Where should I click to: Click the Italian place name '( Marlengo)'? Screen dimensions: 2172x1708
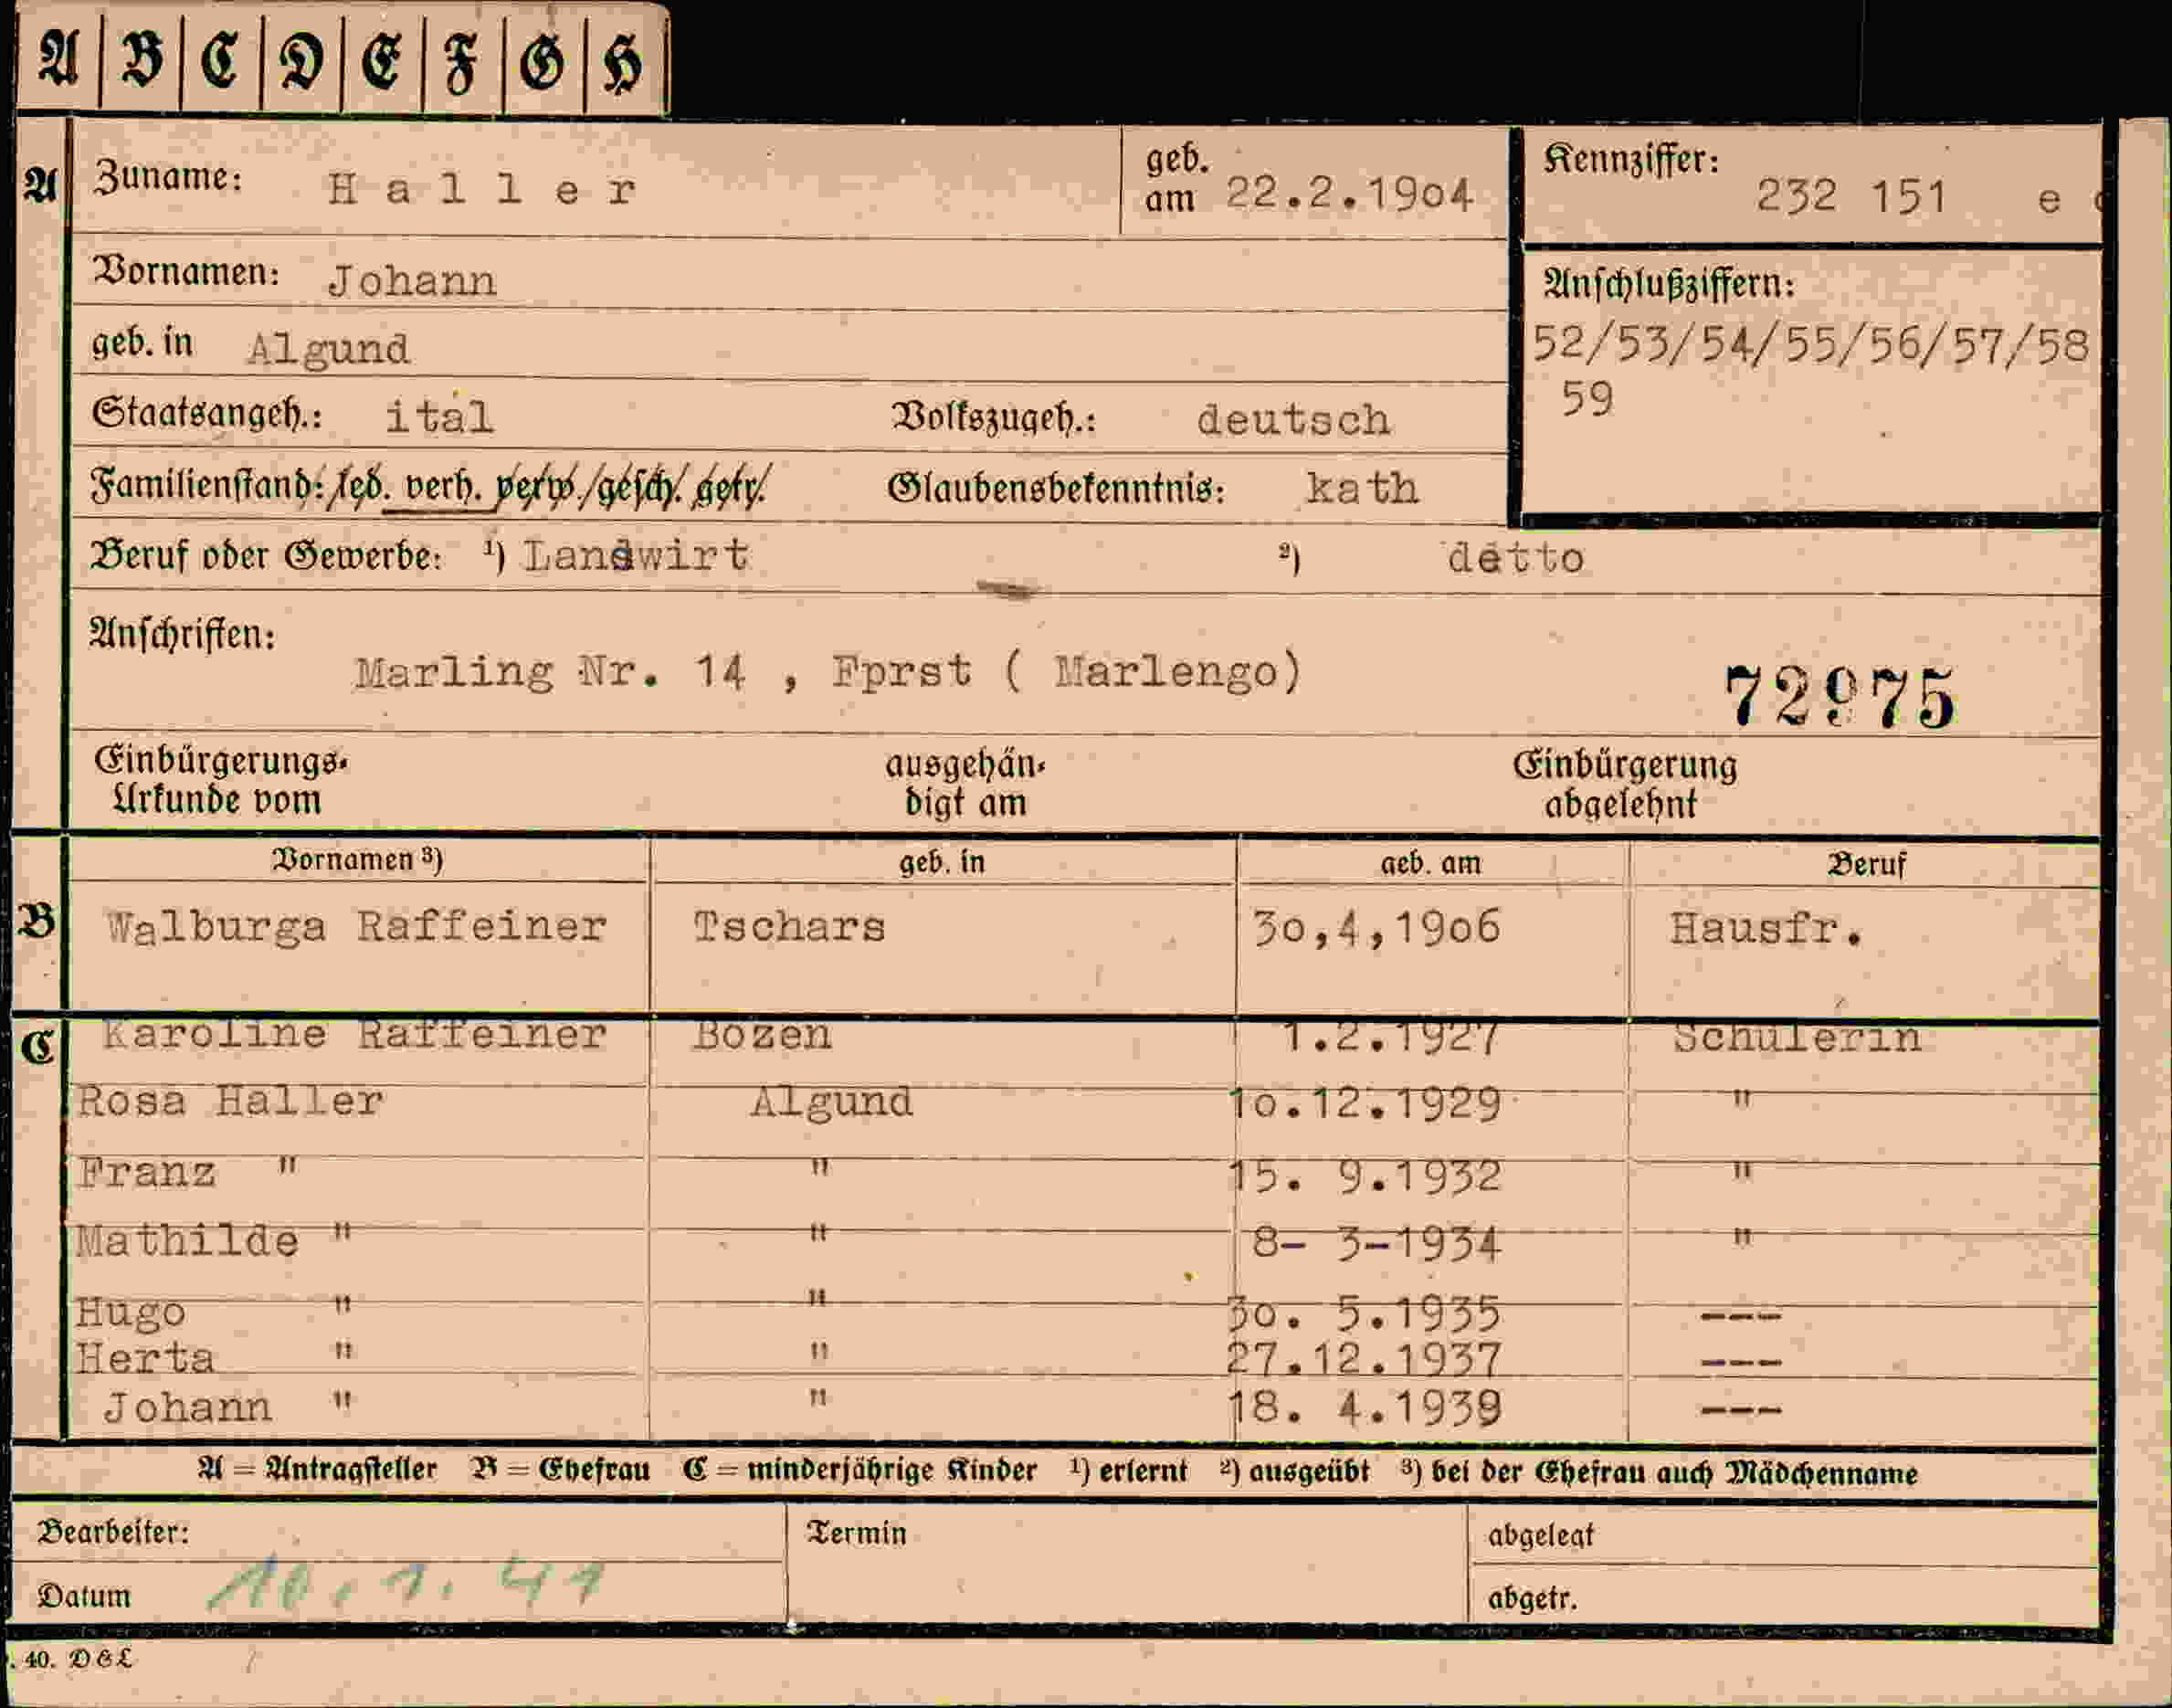(x=1152, y=671)
